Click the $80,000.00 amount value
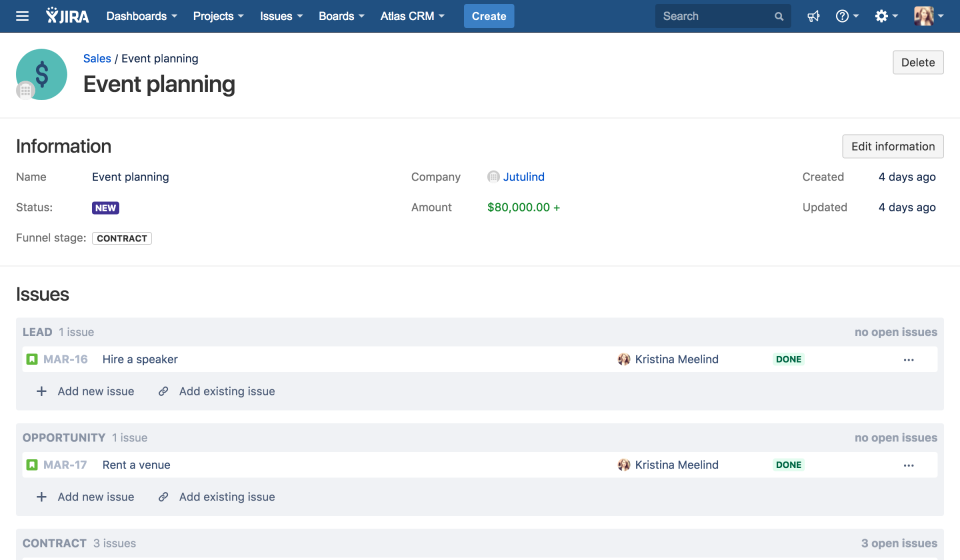 tap(519, 207)
